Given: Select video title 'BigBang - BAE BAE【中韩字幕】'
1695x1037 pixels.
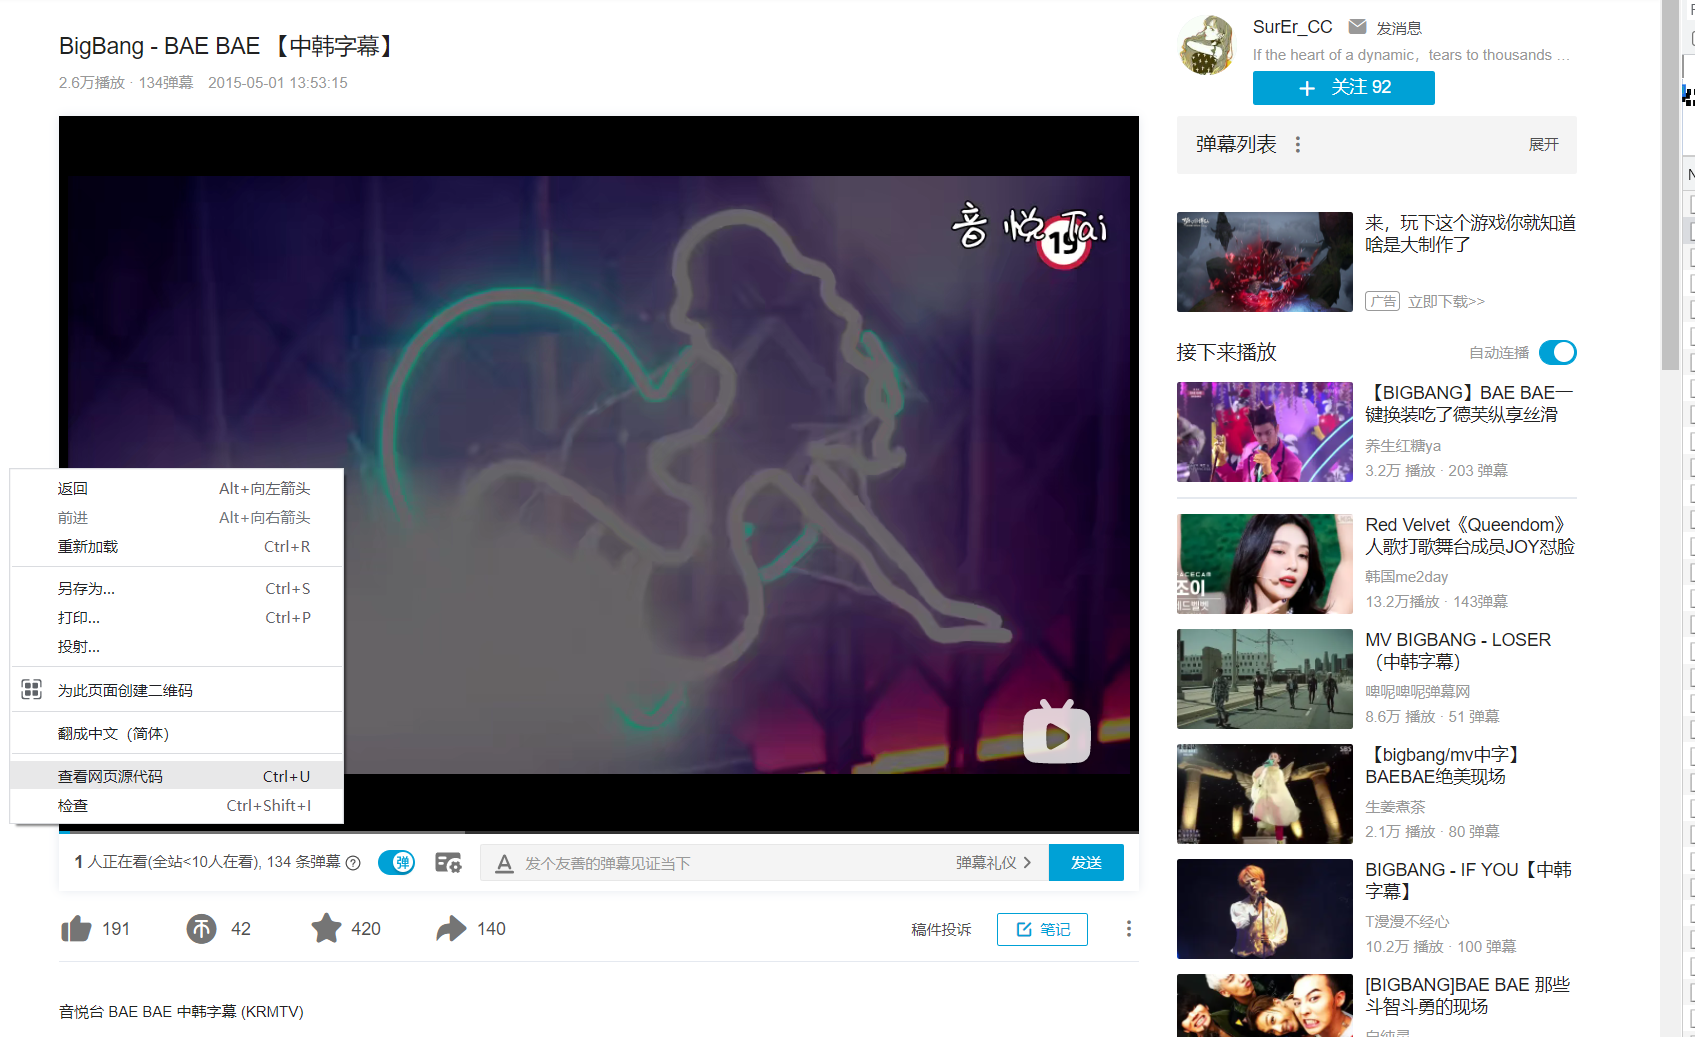Looking at the screenshot, I should (229, 47).
